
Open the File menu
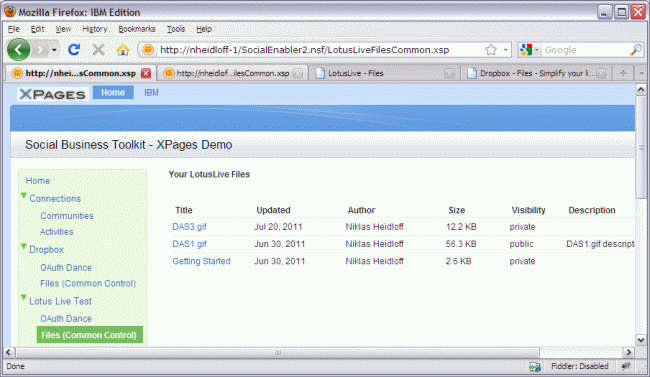[x=14, y=29]
